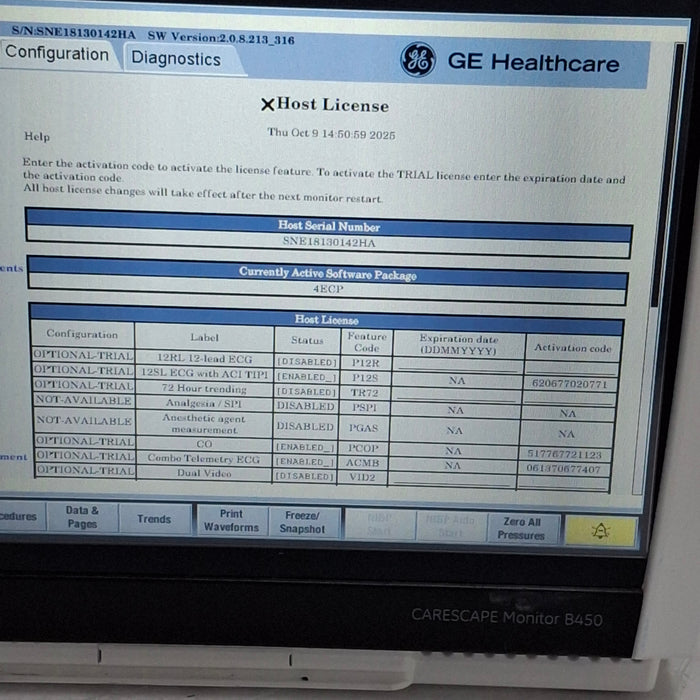Click the Anesthetic agent measurement label
Viewport: 700px width, 700px height.
[204, 424]
